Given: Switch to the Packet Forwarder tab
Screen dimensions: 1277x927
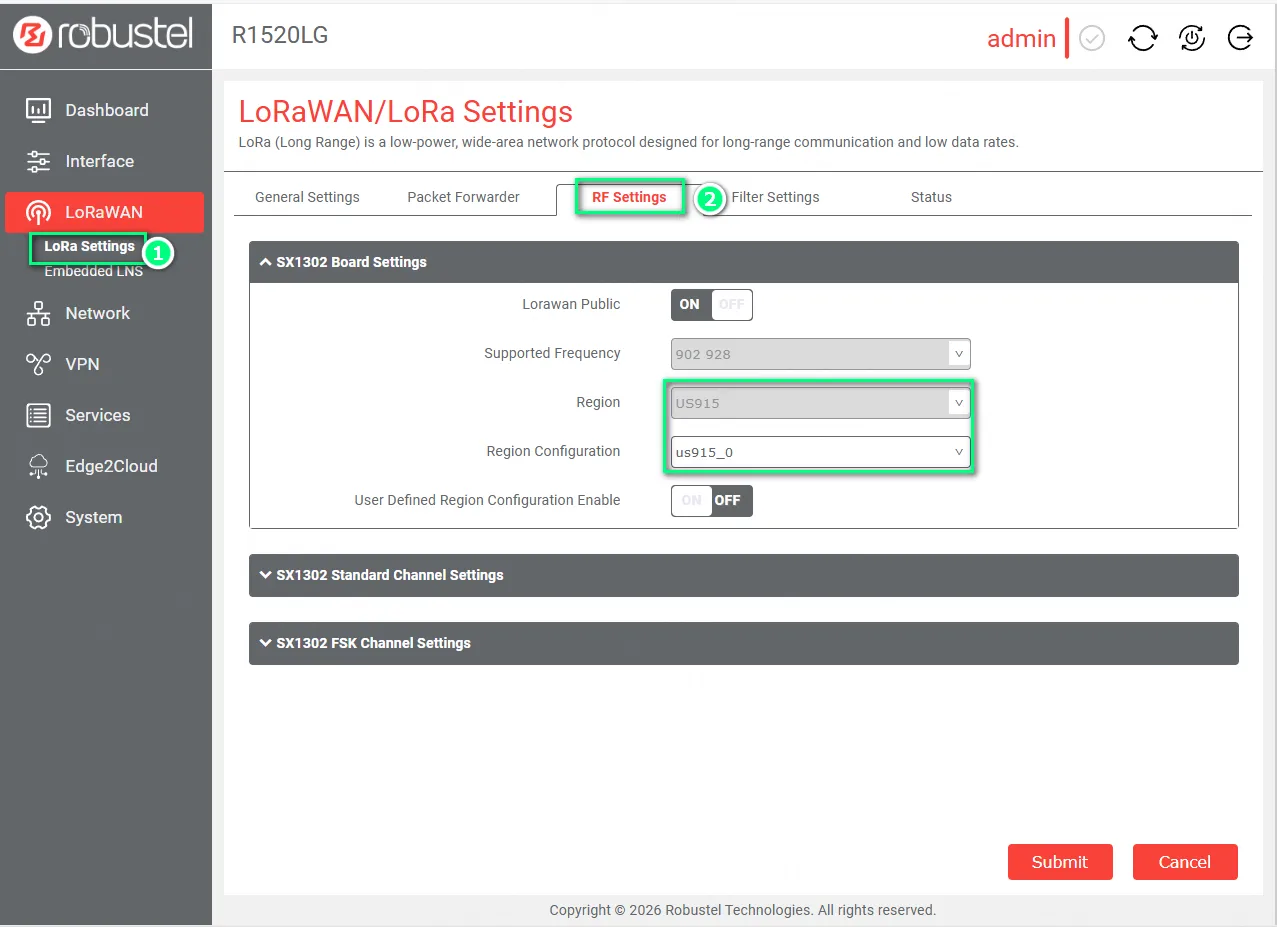Looking at the screenshot, I should point(463,197).
